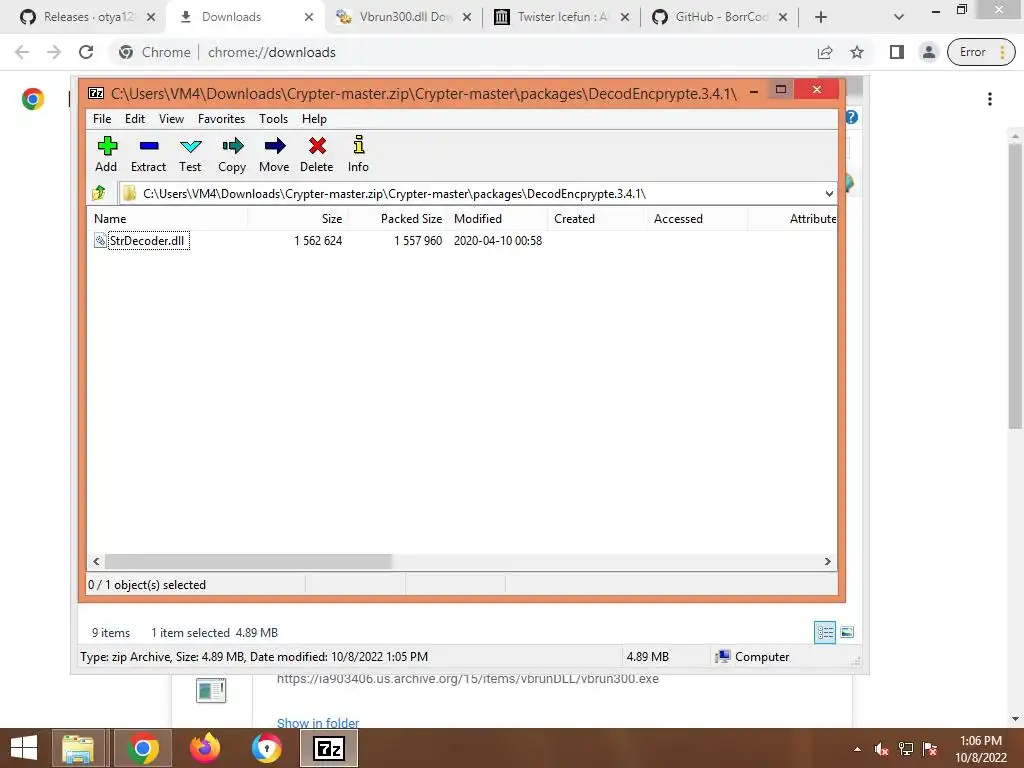Viewport: 1024px width, 768px height.
Task: Go up one folder level in 7-Zip
Action: click(x=99, y=193)
